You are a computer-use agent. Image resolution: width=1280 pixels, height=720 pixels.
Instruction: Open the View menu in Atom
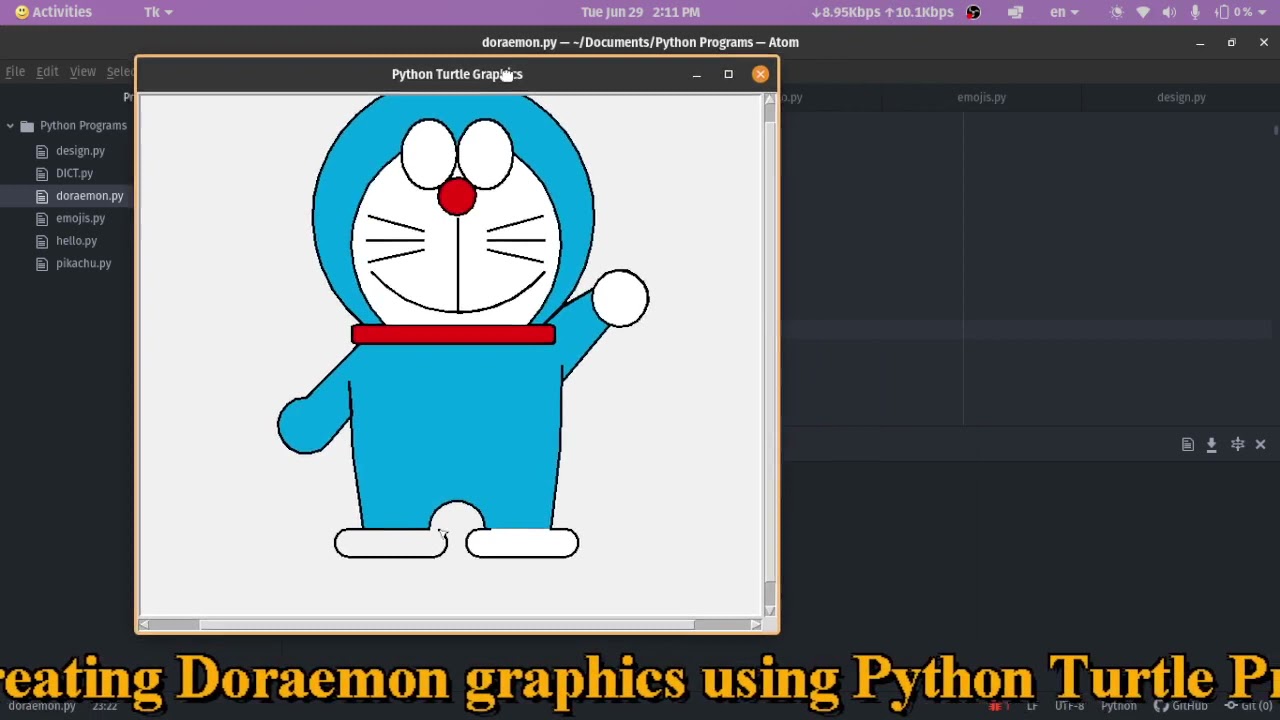82,72
